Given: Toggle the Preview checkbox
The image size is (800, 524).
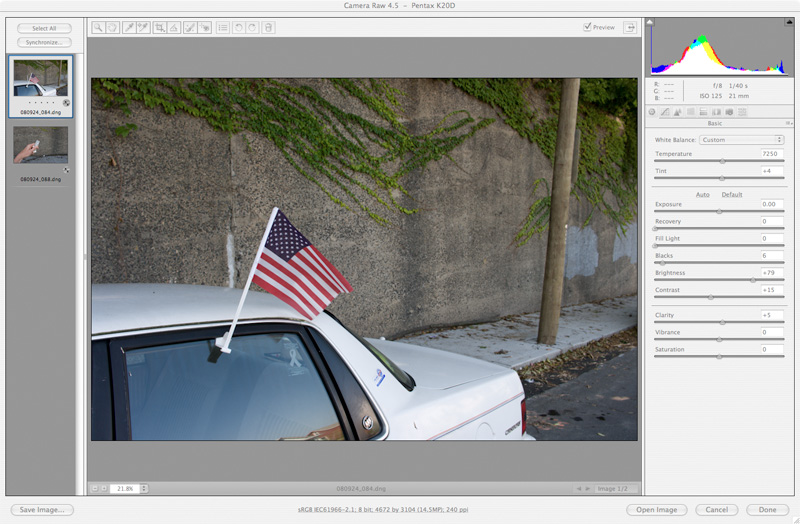Looking at the screenshot, I should coord(588,27).
